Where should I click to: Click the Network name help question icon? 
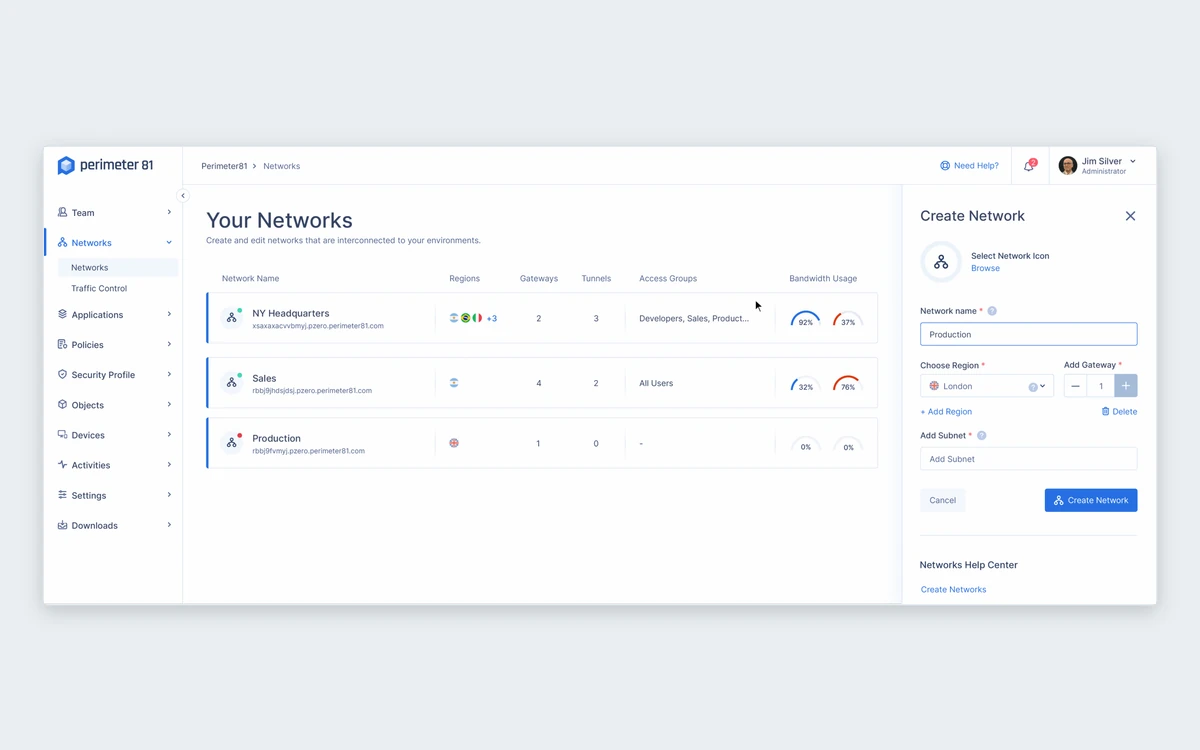pos(992,311)
